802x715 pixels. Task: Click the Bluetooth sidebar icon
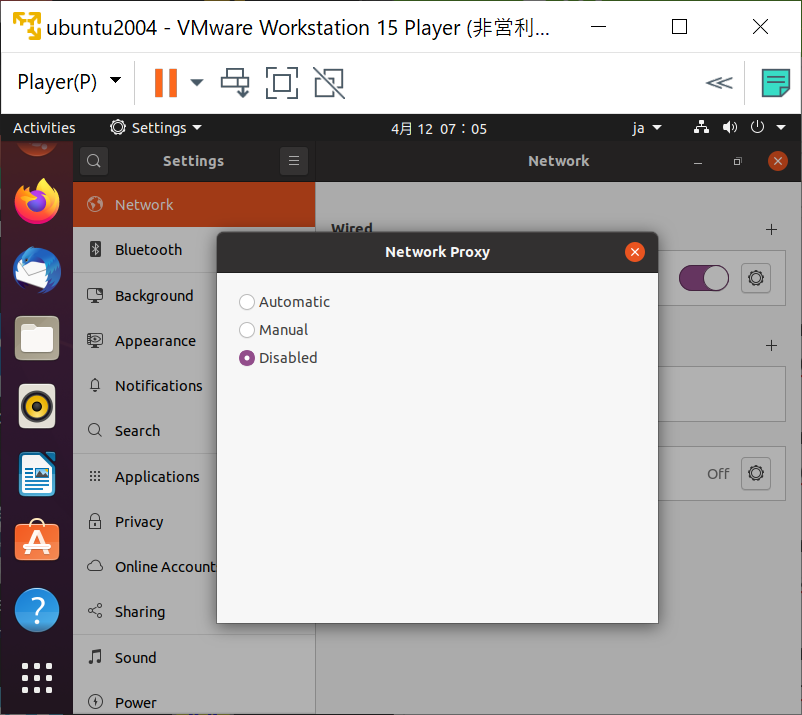95,250
